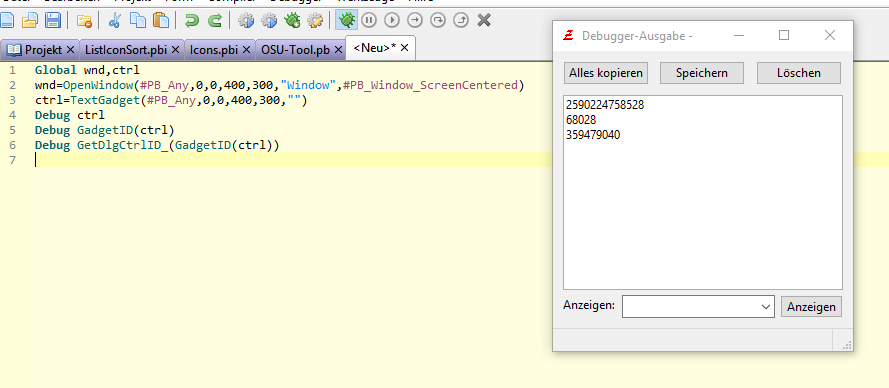The height and width of the screenshot is (388, 889).
Task: Click the Speichern button in debugger output
Action: pyautogui.click(x=702, y=73)
